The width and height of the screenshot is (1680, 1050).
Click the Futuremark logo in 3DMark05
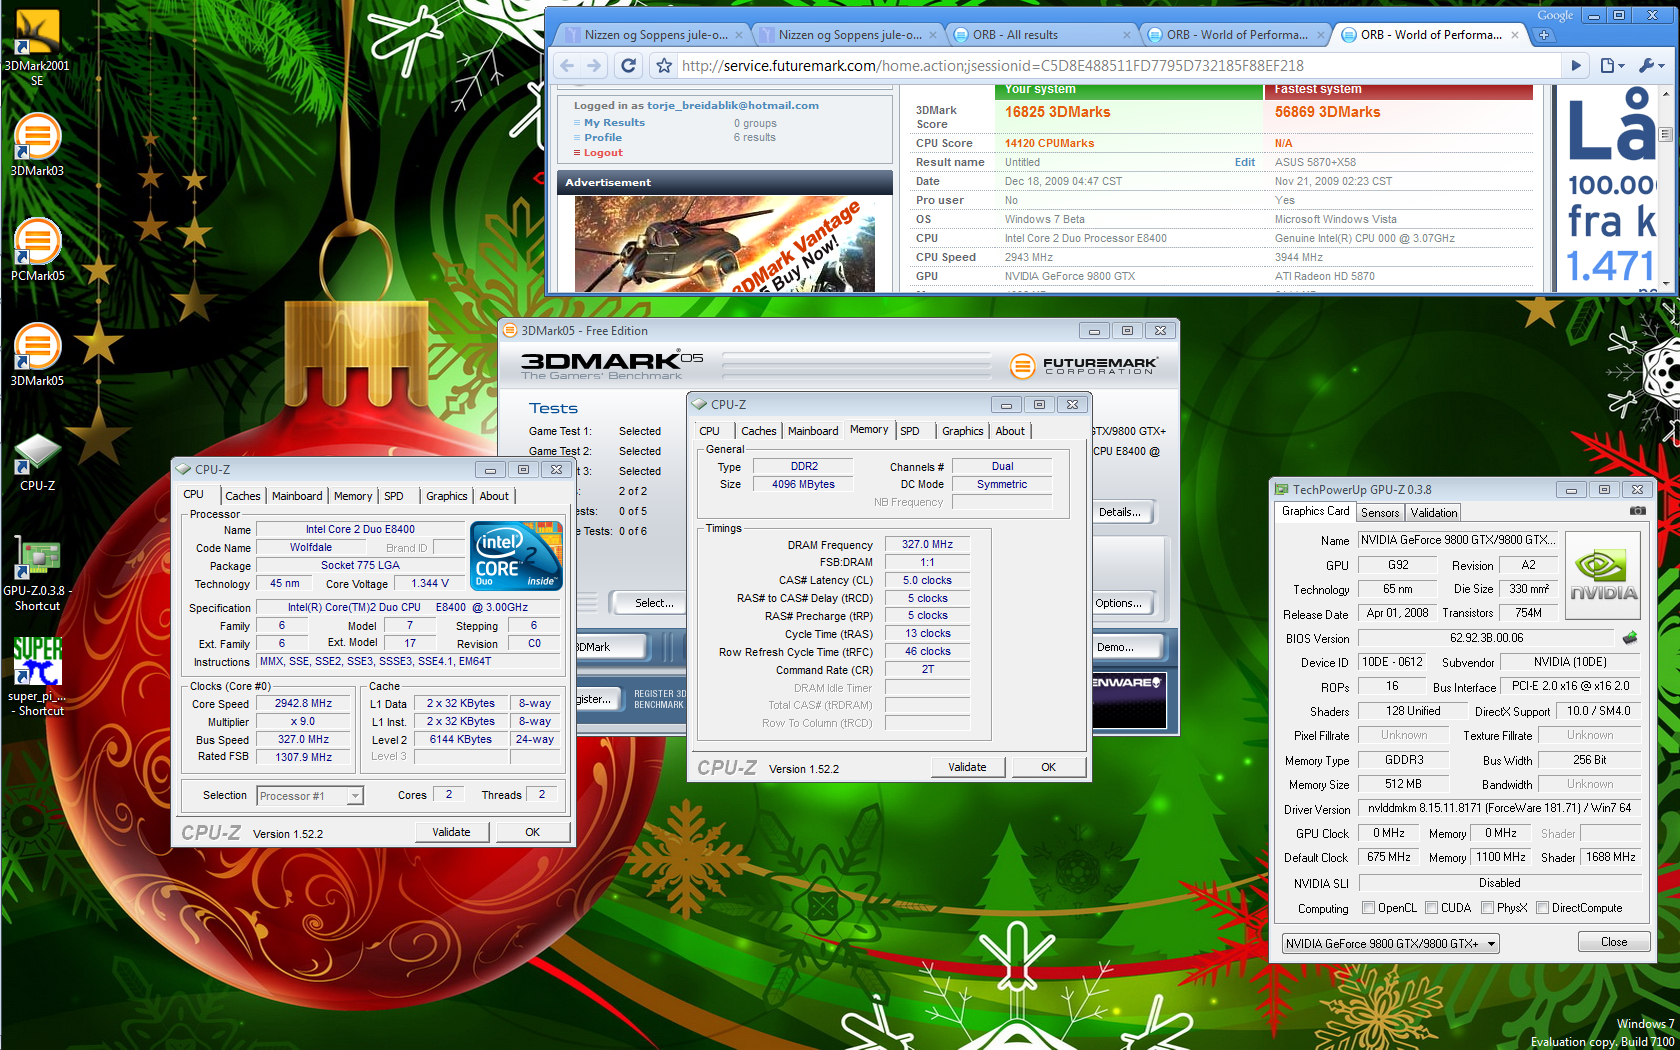coord(1083,366)
